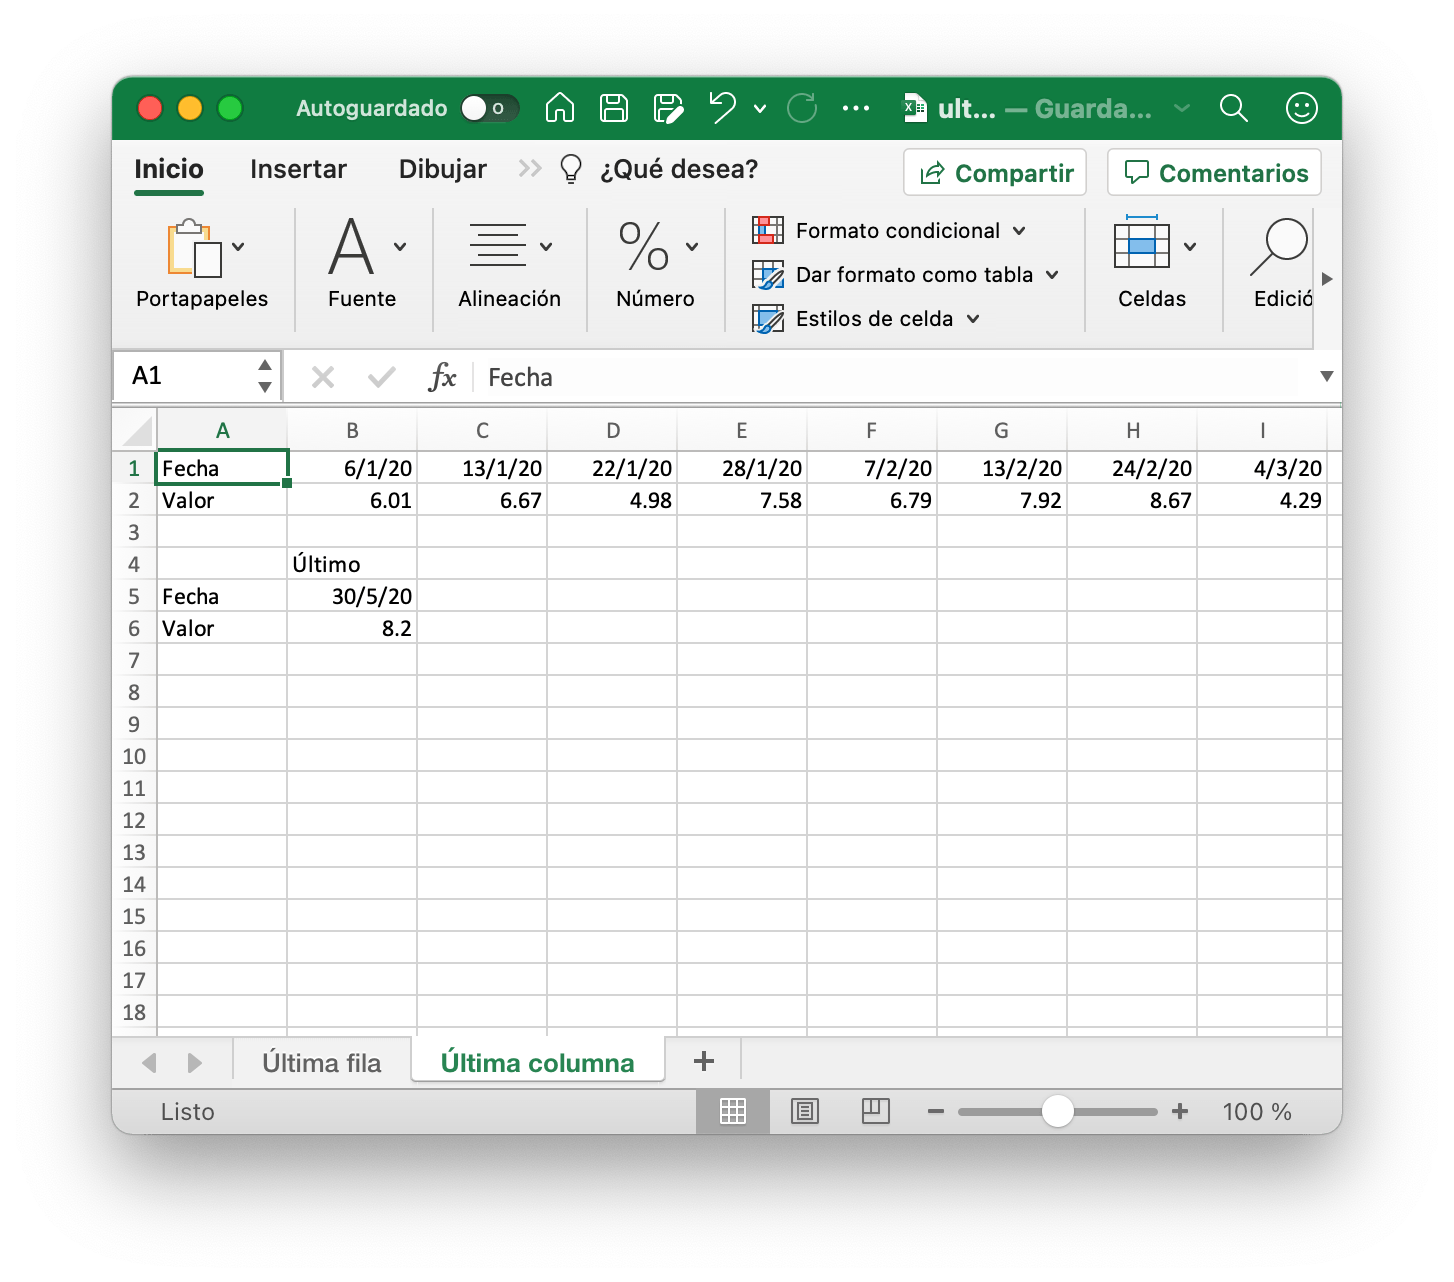Click the Número percent icon
The image size is (1454, 1282).
(644, 246)
